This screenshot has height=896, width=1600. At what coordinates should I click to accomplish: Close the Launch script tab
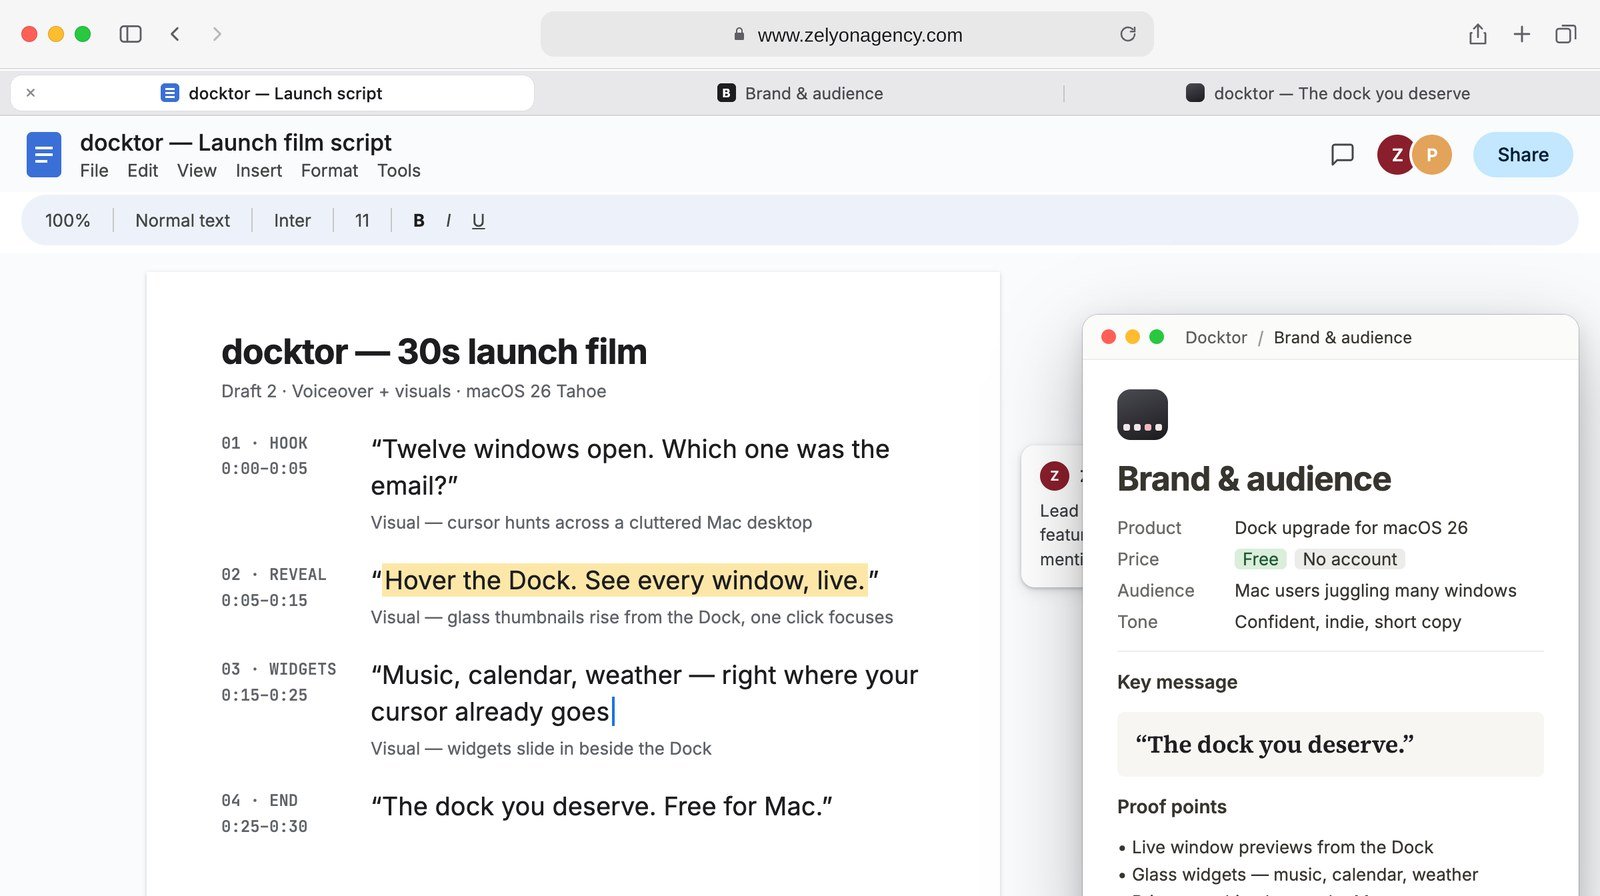(x=31, y=93)
